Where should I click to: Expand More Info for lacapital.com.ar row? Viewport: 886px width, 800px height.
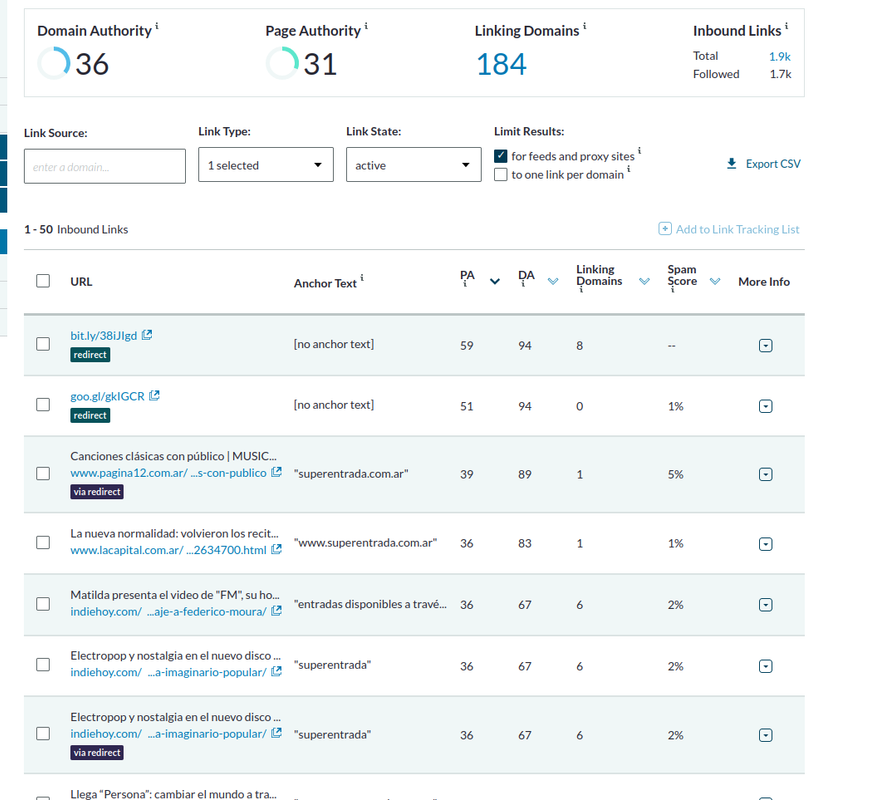pos(766,544)
